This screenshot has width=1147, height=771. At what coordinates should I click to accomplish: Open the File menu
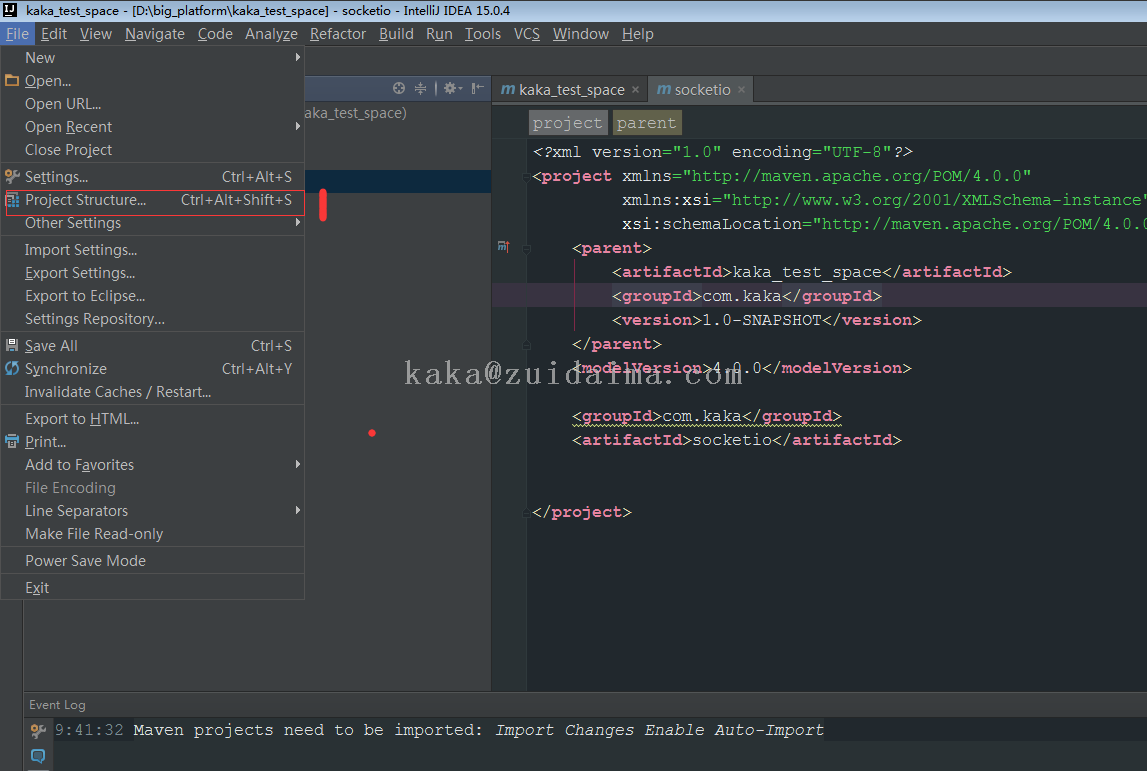click(17, 34)
